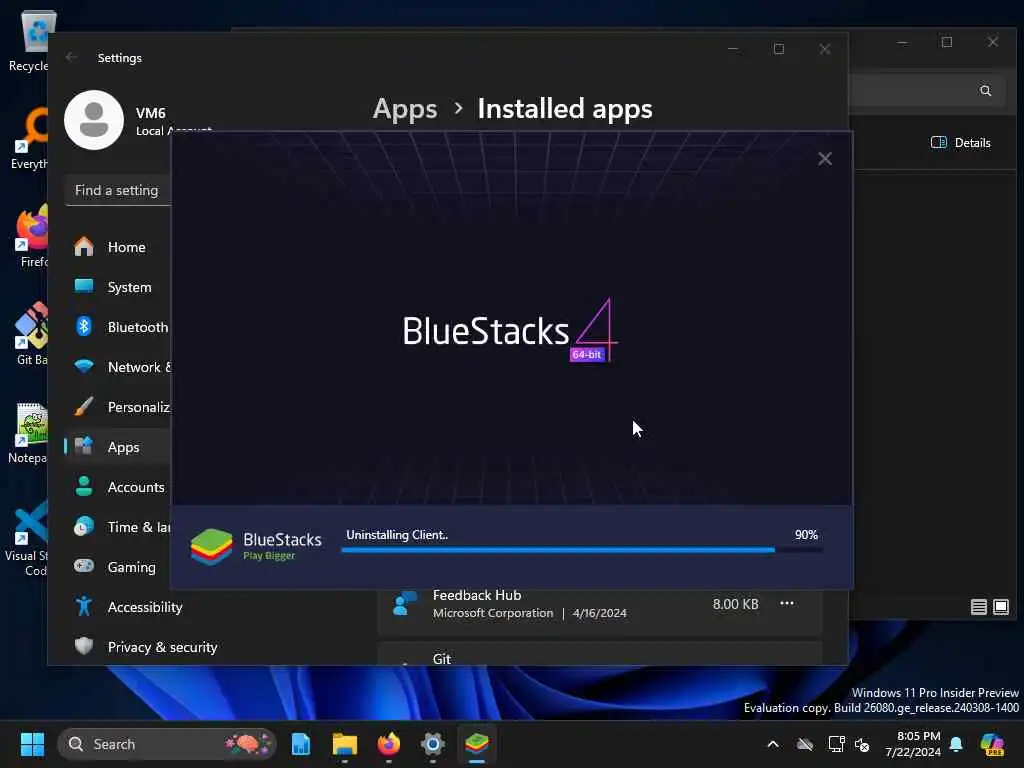Click the network display tray icon
The height and width of the screenshot is (768, 1024).
(836, 744)
